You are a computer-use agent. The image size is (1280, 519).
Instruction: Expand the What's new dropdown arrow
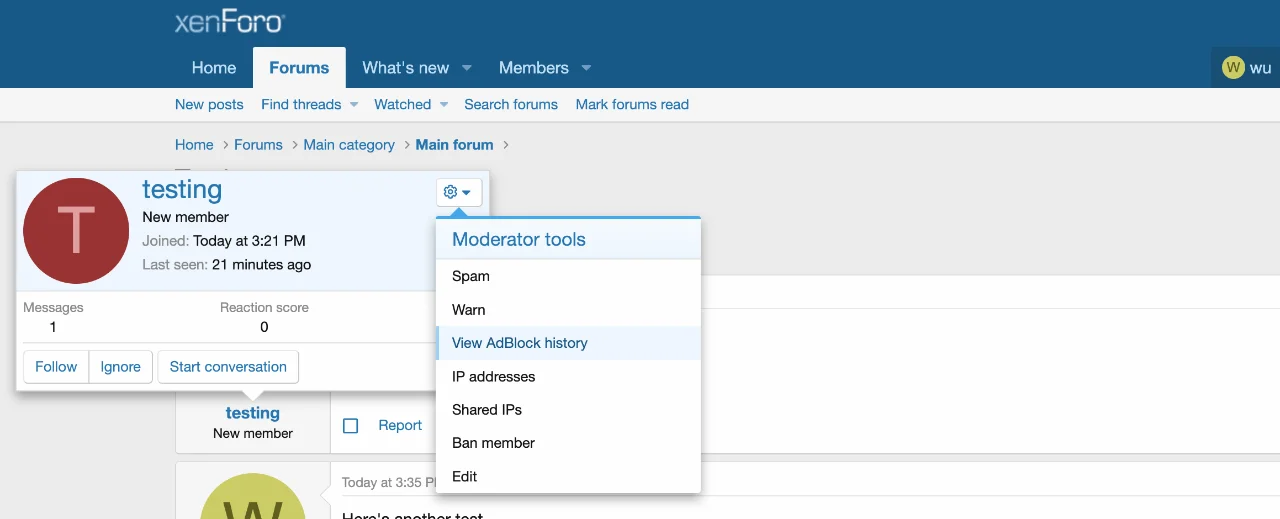click(x=467, y=68)
